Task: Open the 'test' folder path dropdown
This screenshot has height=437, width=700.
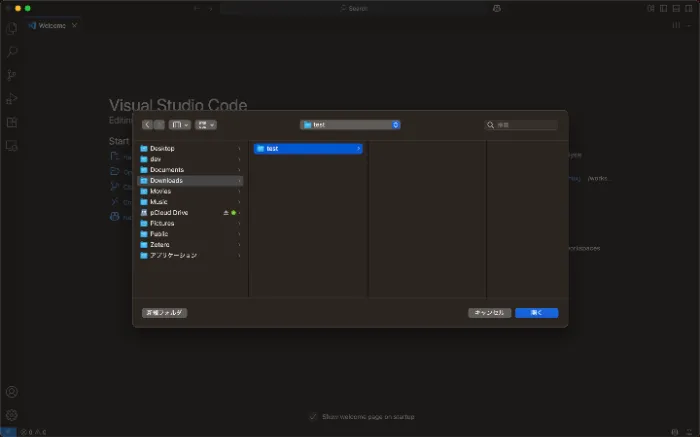Action: pyautogui.click(x=350, y=125)
